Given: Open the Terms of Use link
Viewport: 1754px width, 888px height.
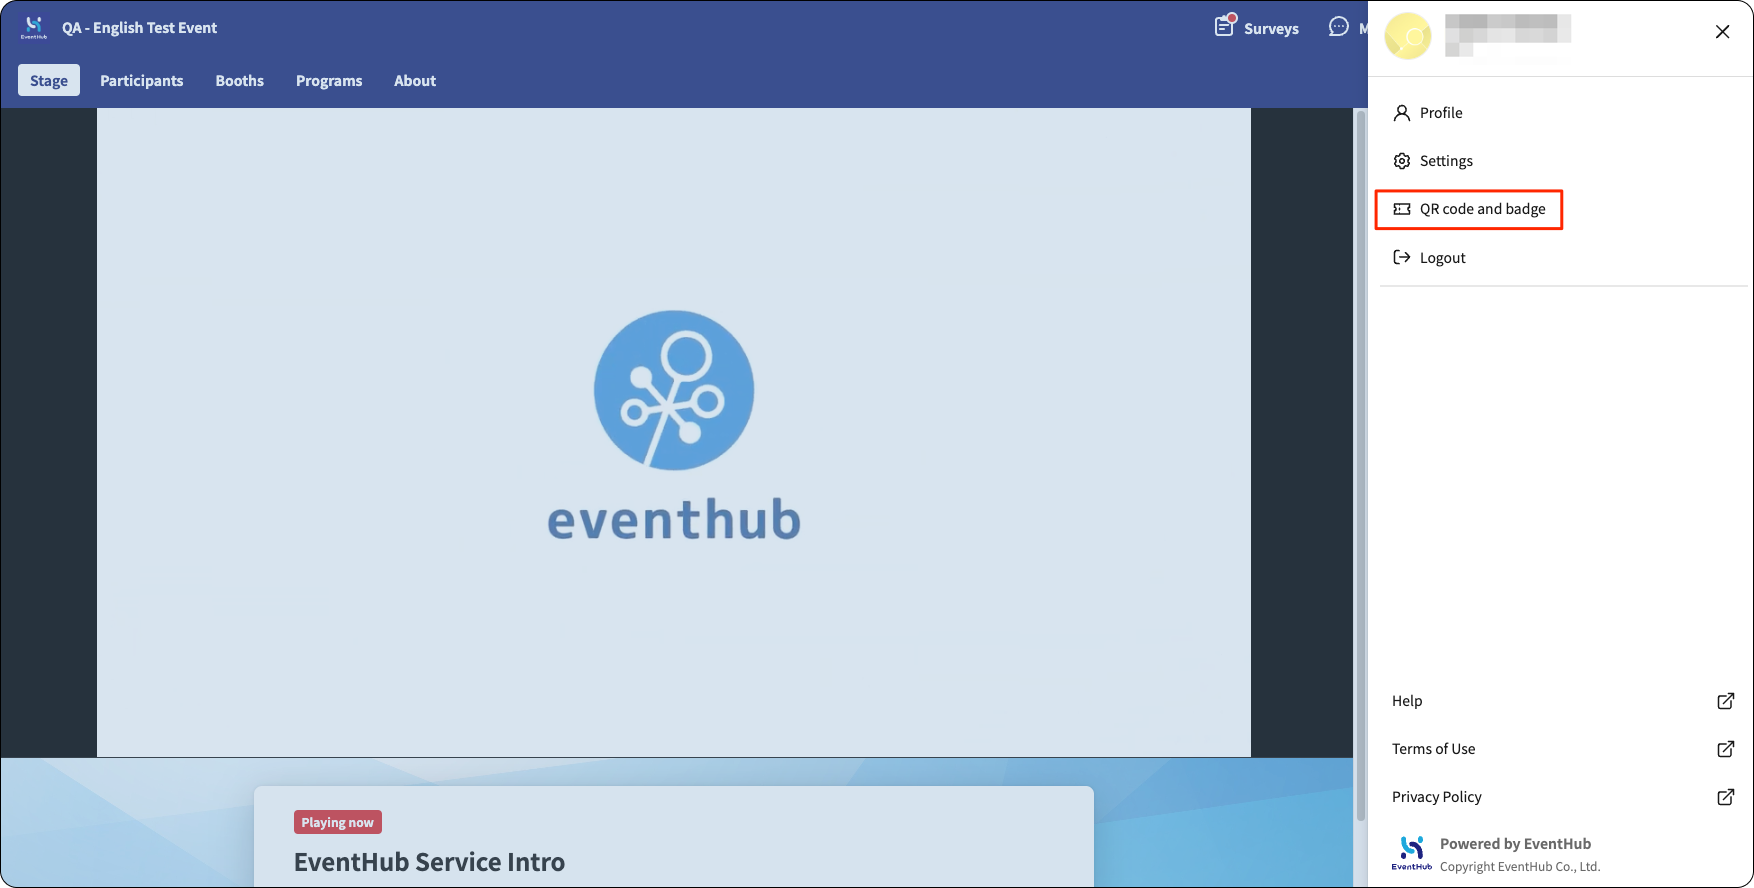Looking at the screenshot, I should click(1434, 749).
